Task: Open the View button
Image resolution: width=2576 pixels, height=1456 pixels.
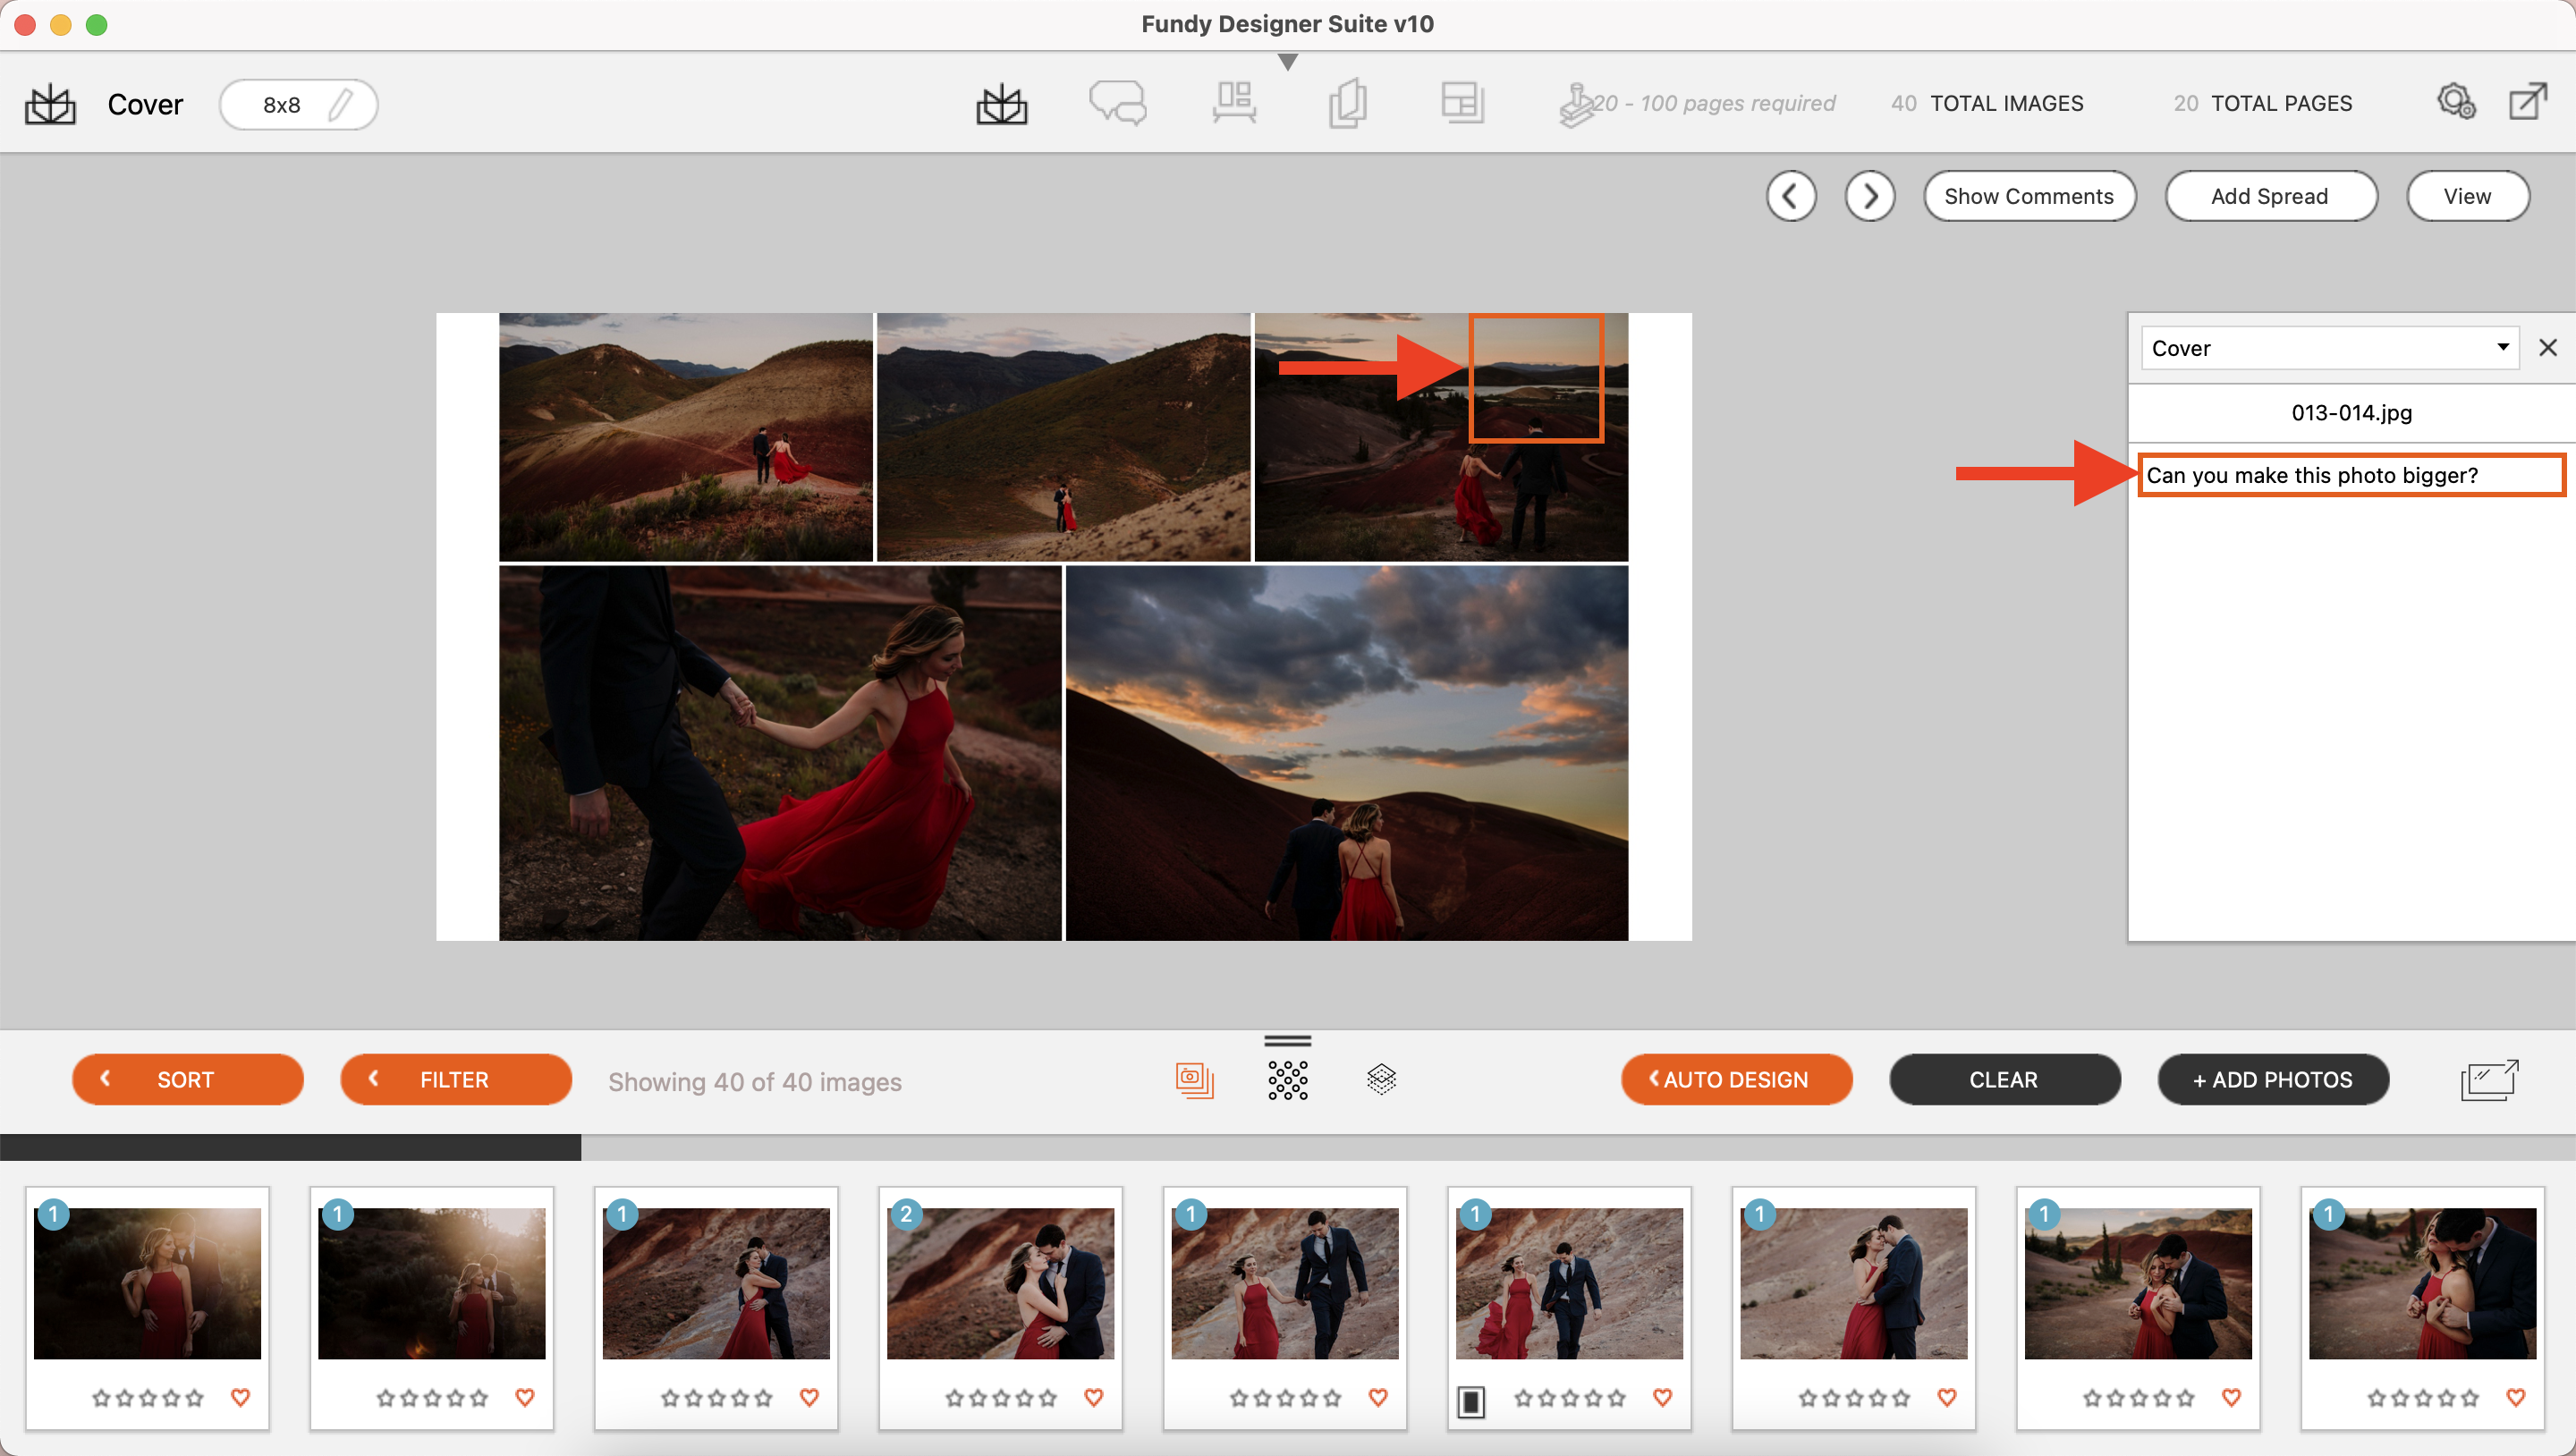Action: [2467, 196]
